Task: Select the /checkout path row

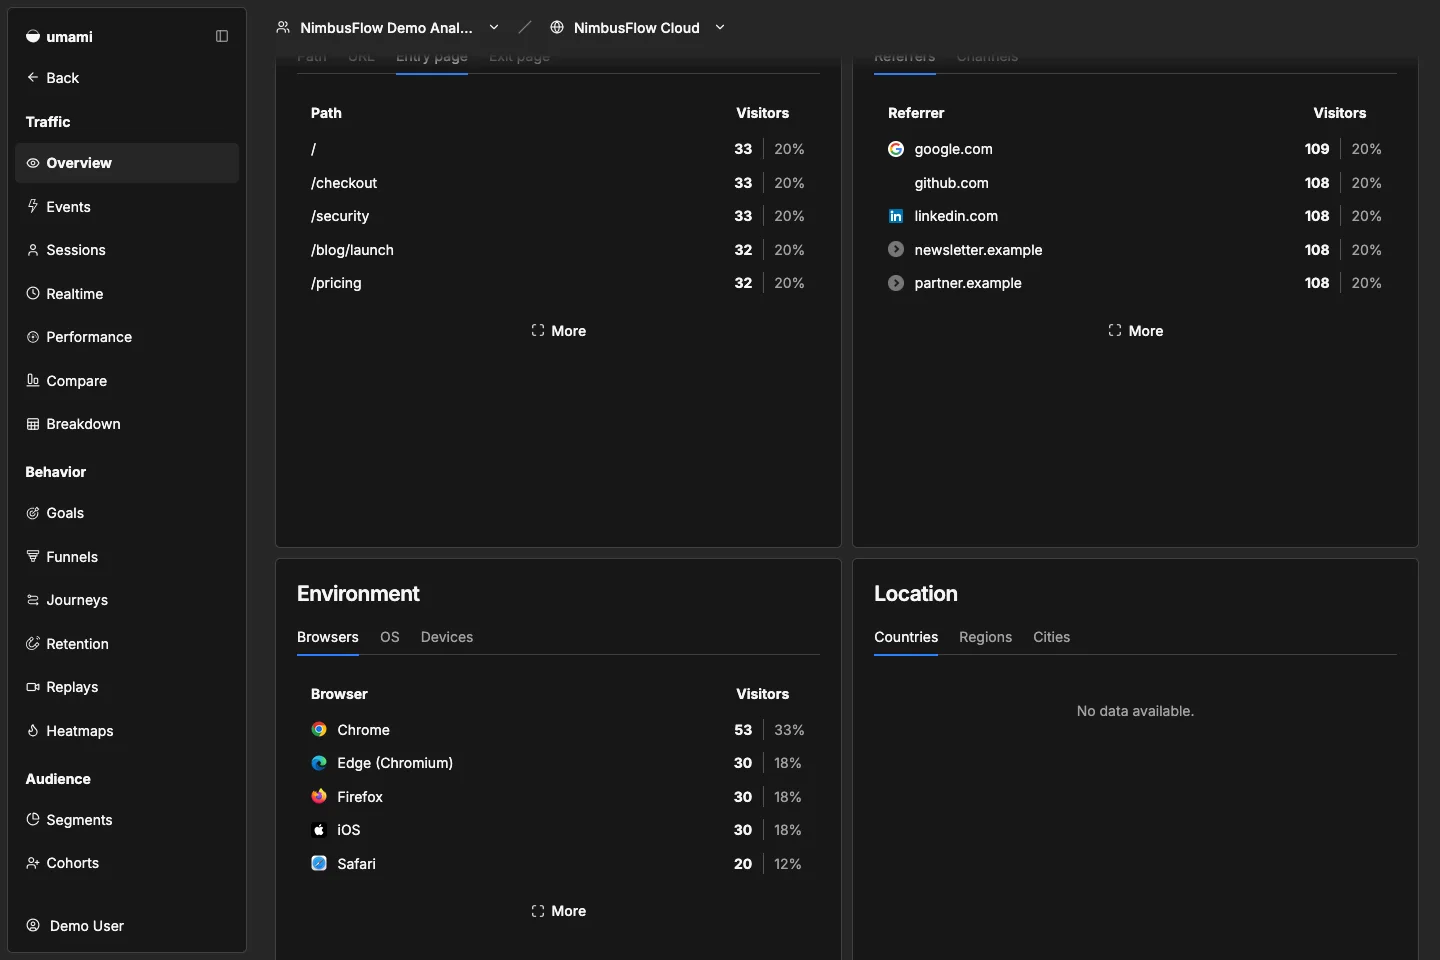Action: pyautogui.click(x=558, y=183)
